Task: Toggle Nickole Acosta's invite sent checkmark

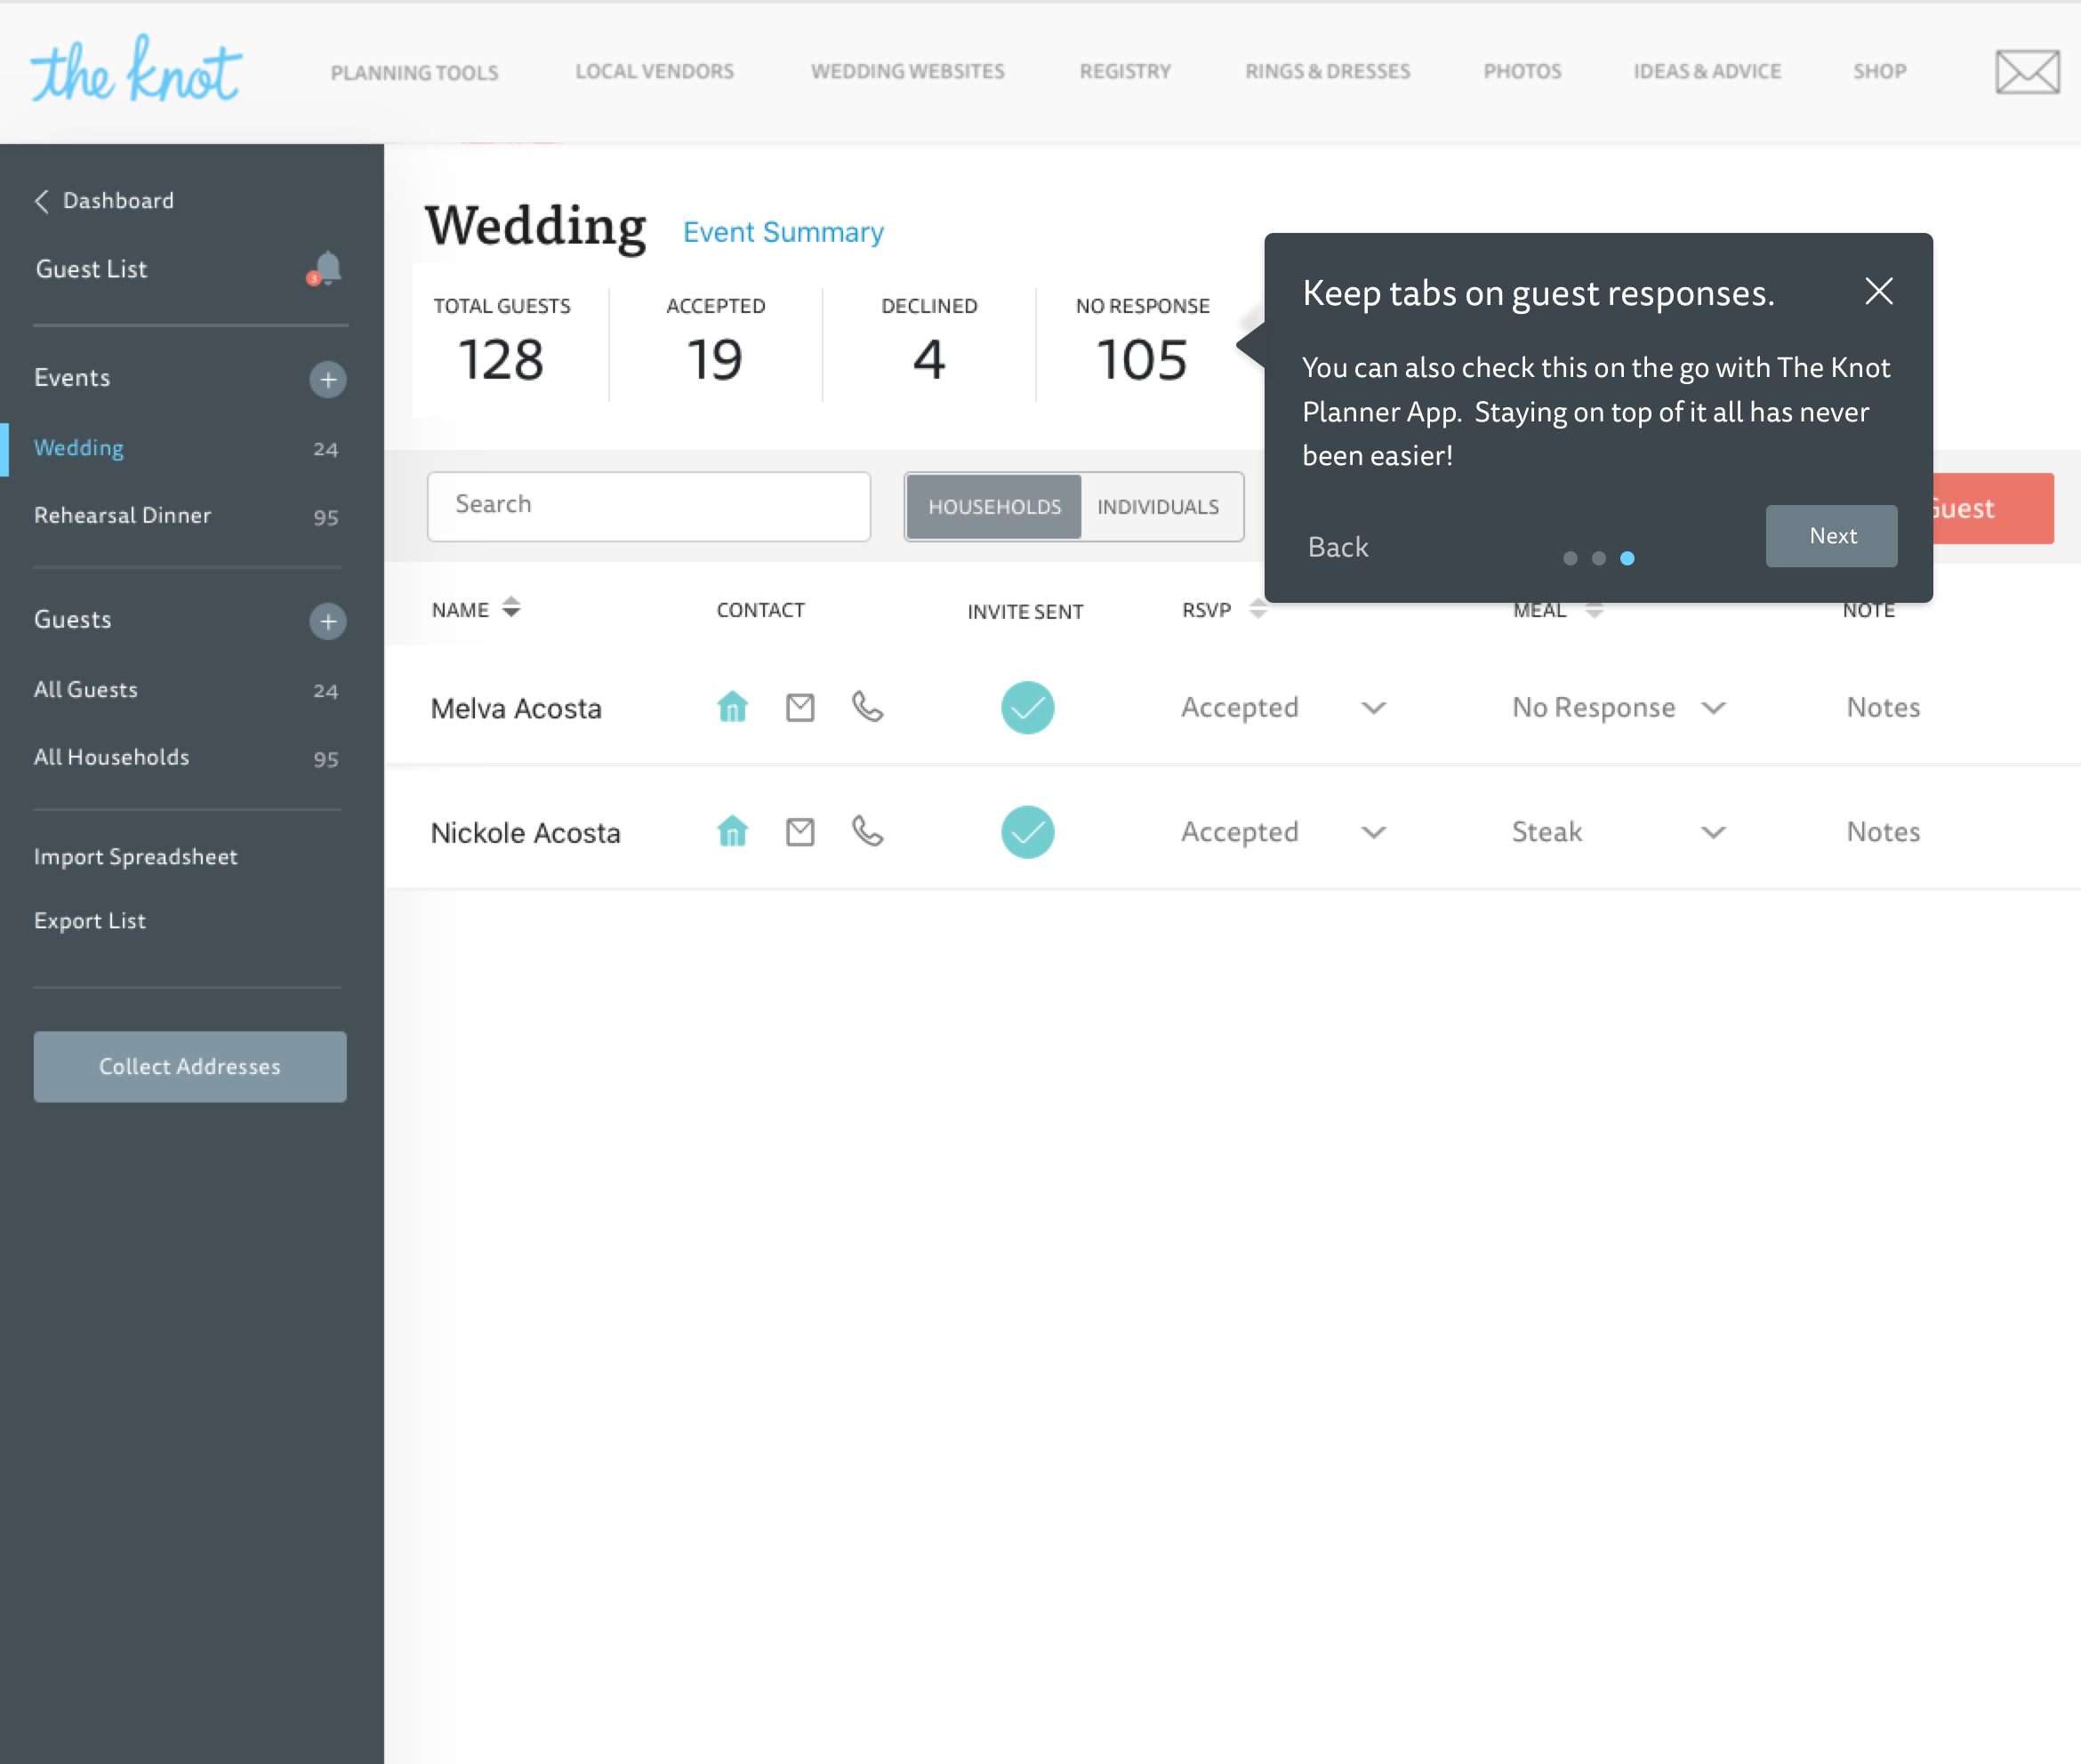Action: (1027, 832)
